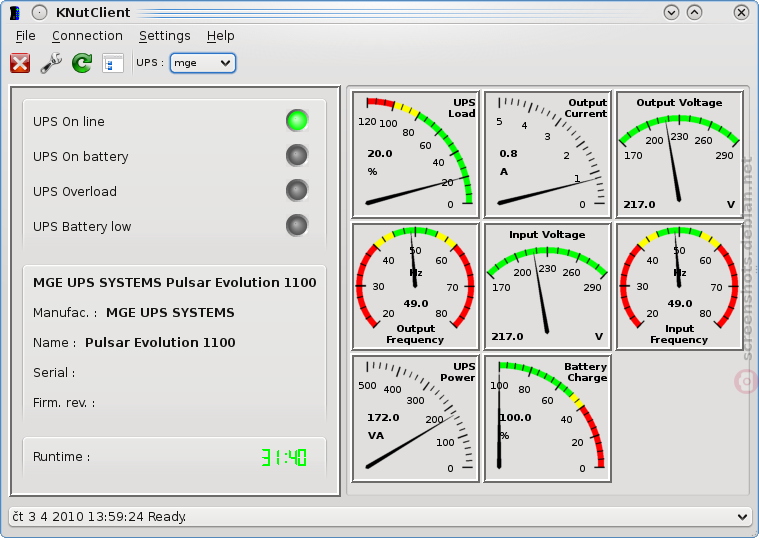Click the heading 'MGE UPS SYSTEMS Pulsar Evolution 1100'

click(175, 283)
